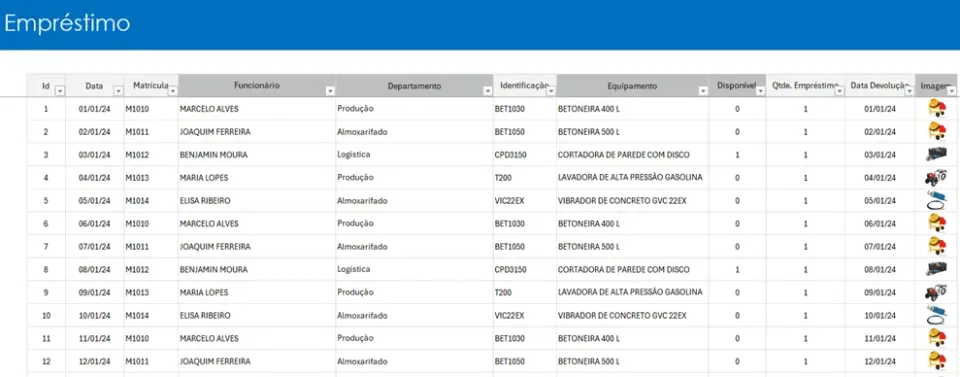Screen dimensions: 960x377
Task: Select the Equipamento column header
Action: [x=632, y=86]
